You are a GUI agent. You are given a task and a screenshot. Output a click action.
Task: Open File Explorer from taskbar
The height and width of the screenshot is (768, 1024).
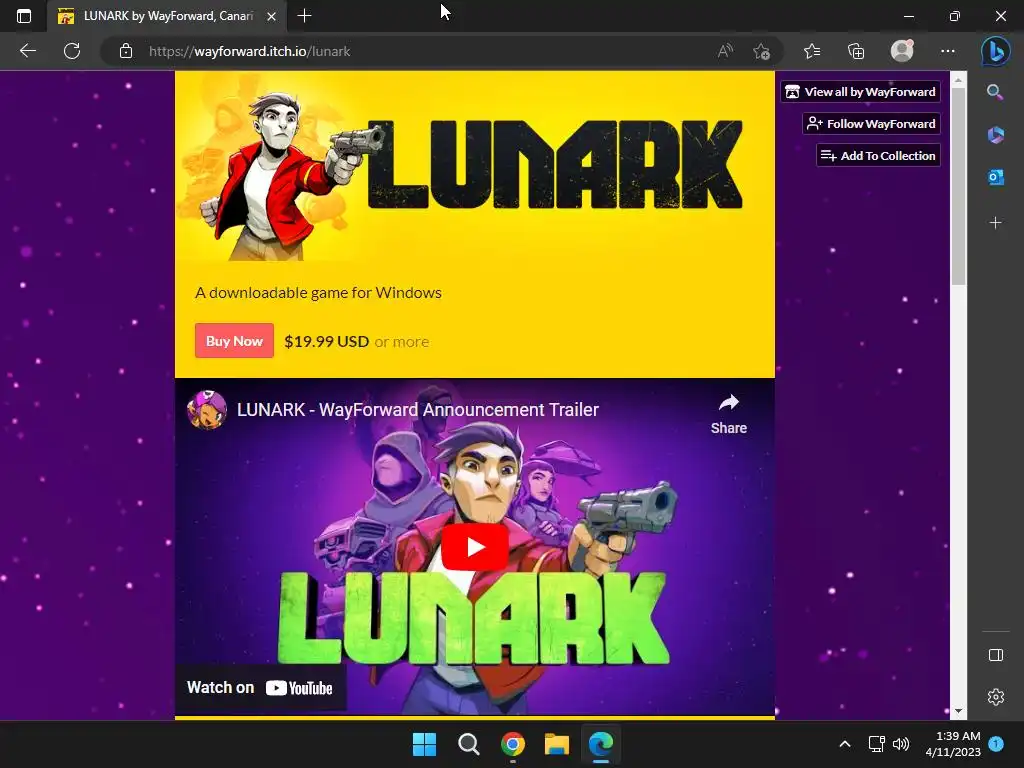(556, 744)
